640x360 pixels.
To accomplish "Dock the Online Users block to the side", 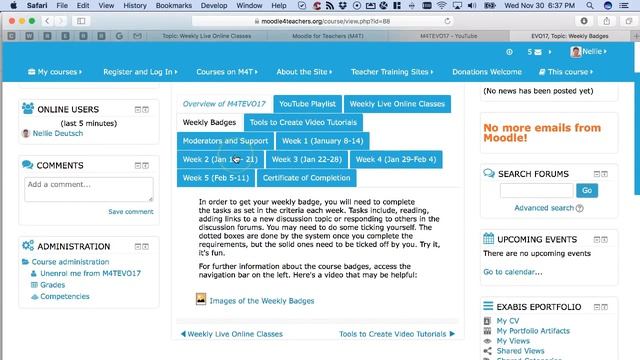I will 146,109.
